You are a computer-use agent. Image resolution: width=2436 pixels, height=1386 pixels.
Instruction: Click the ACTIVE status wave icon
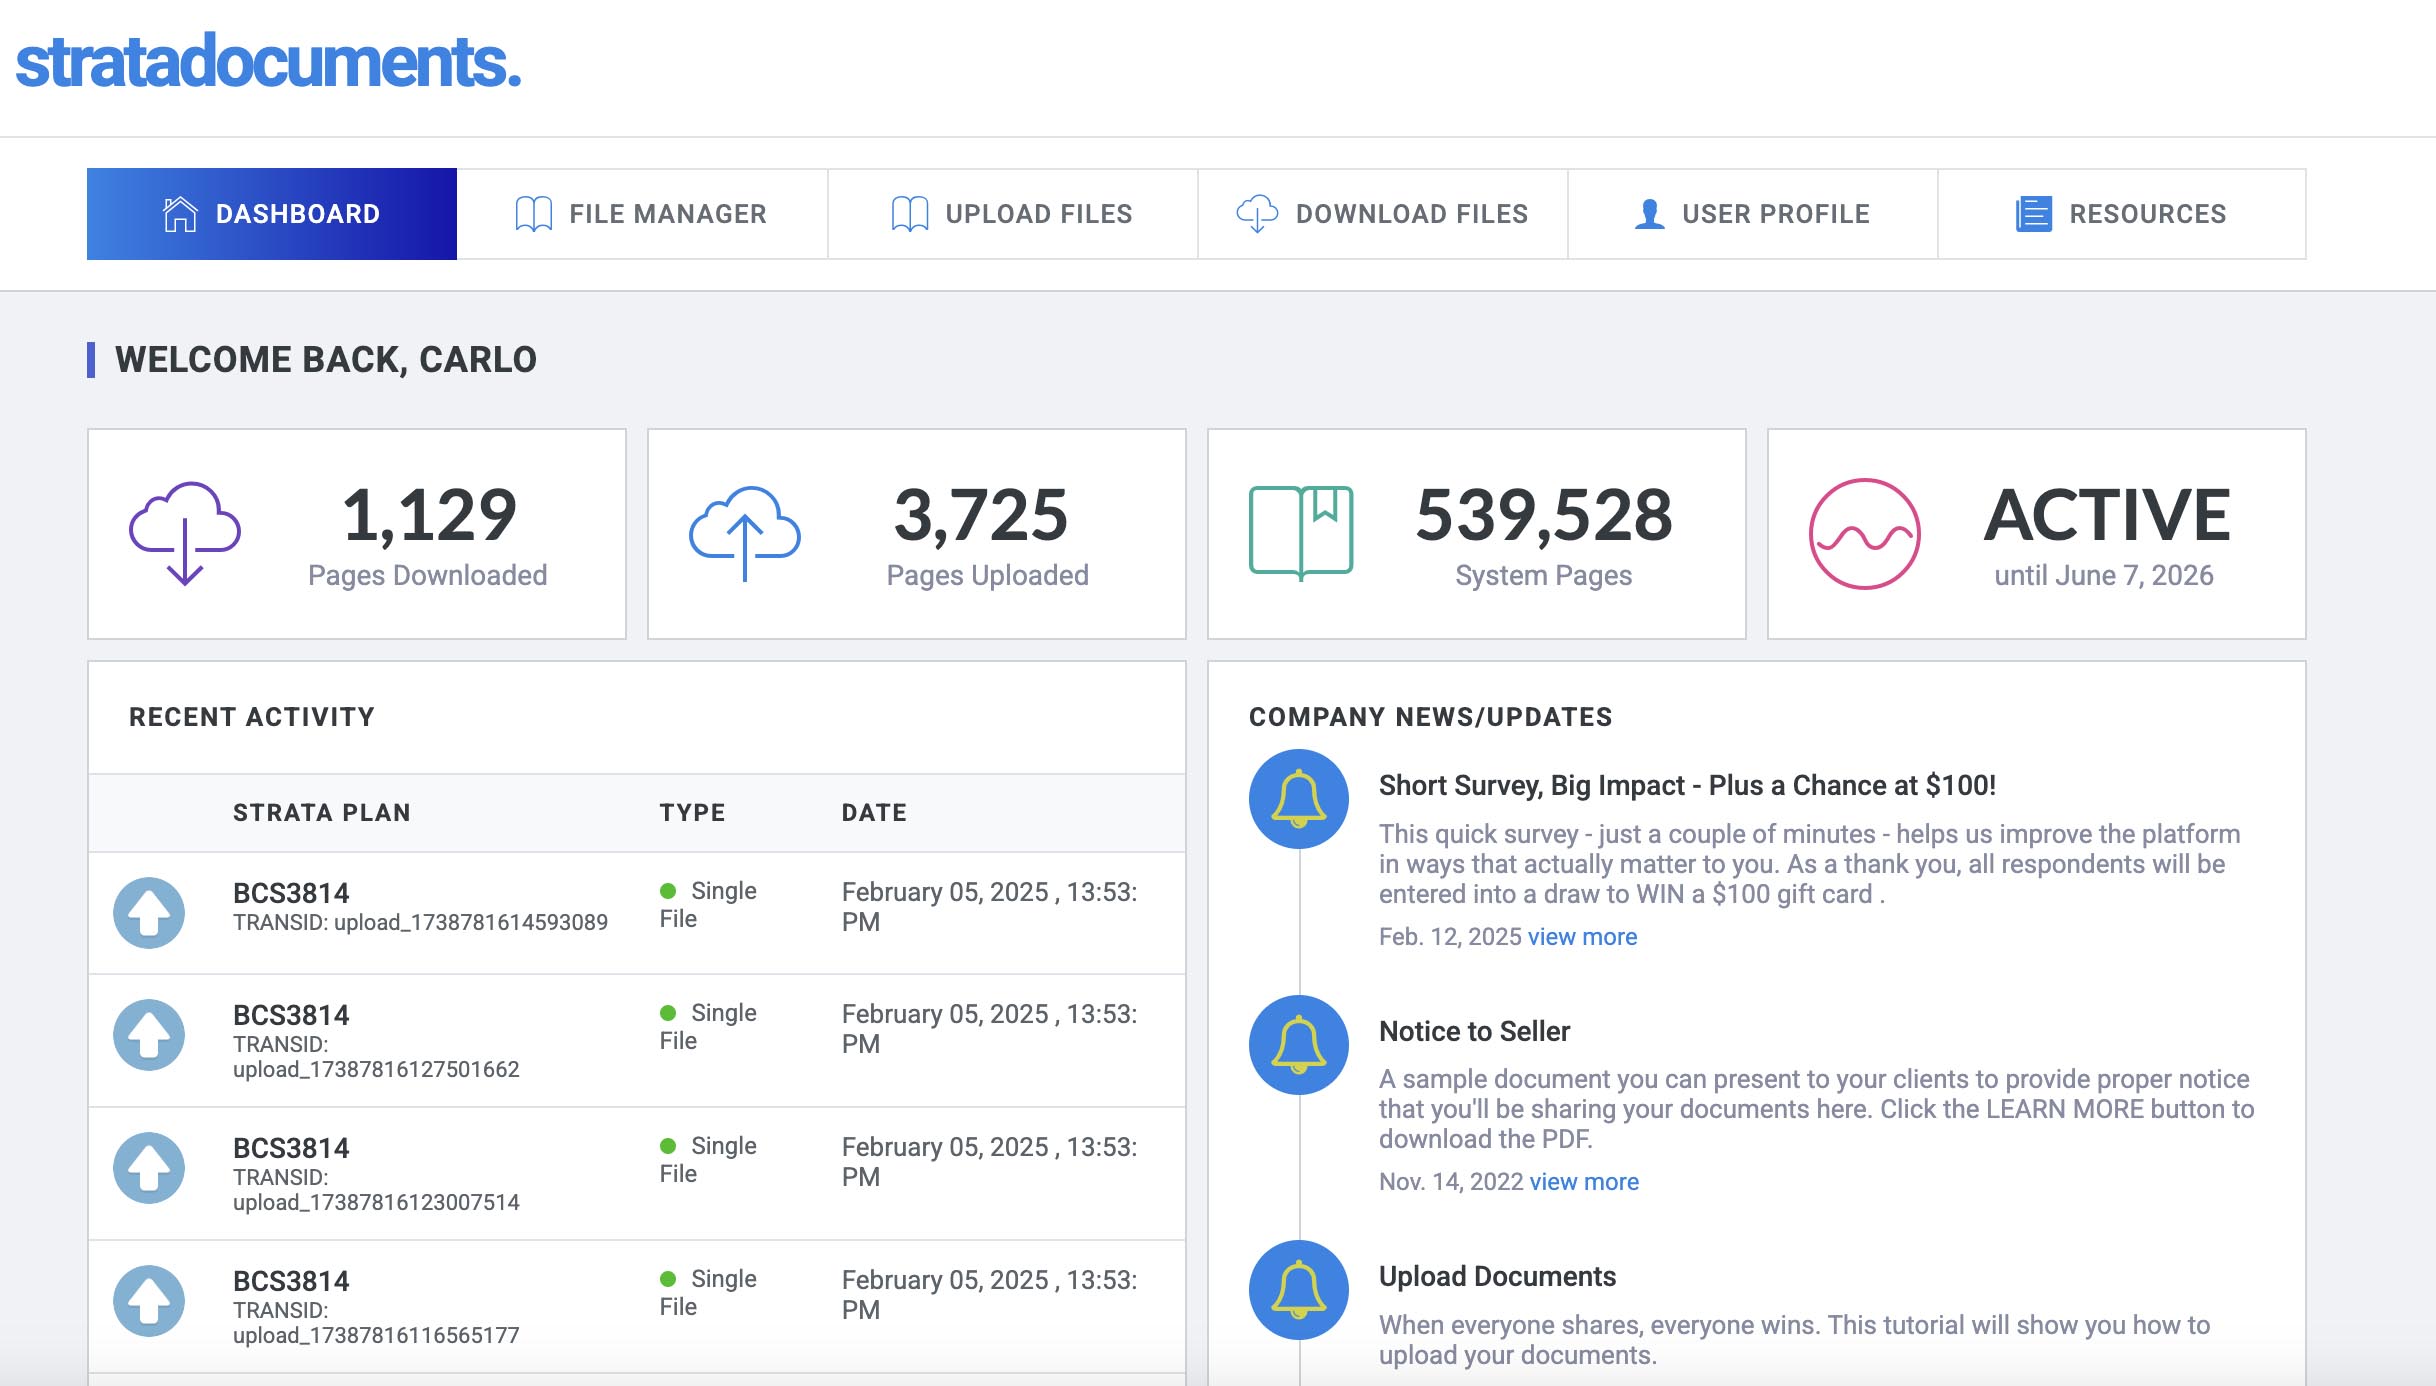[x=1864, y=534]
